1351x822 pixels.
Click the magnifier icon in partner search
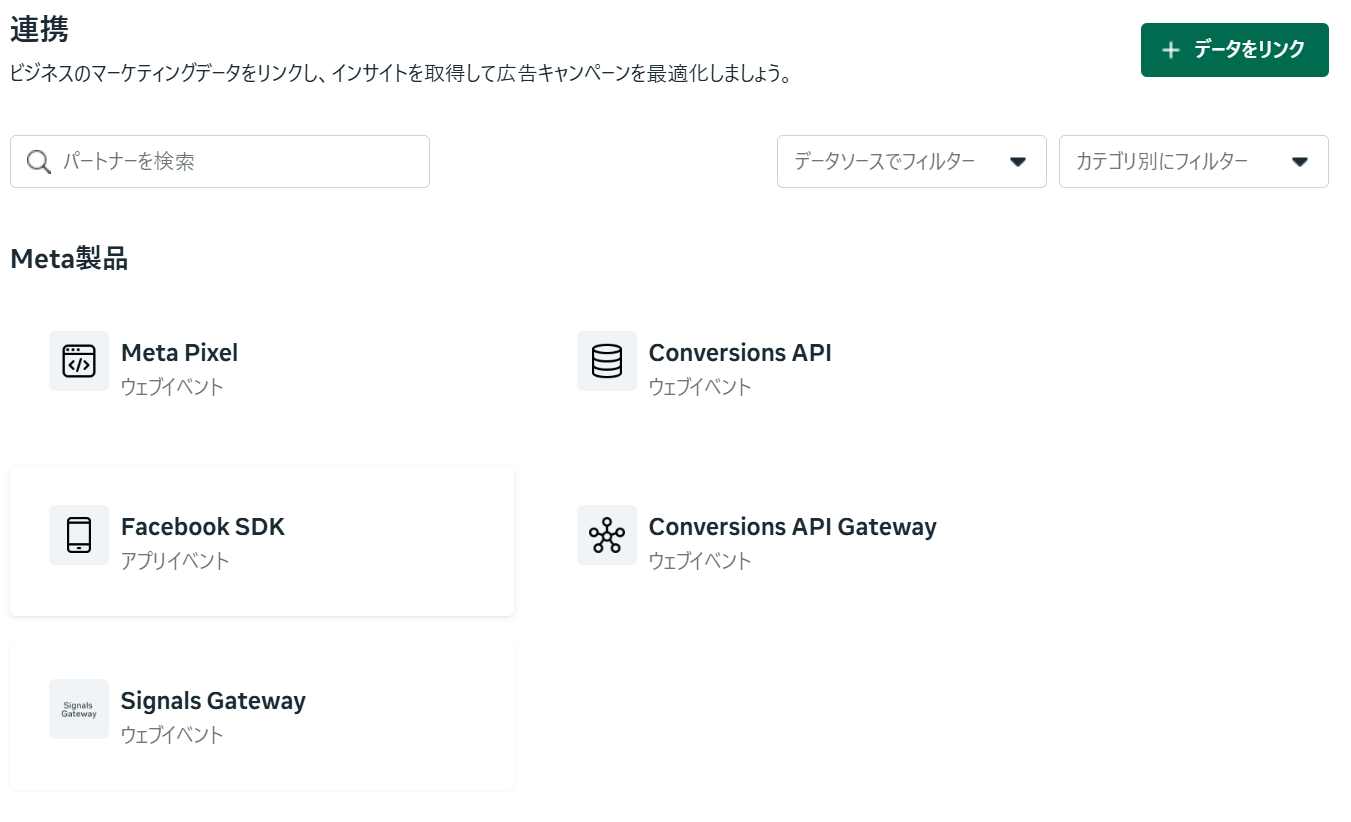click(x=39, y=162)
